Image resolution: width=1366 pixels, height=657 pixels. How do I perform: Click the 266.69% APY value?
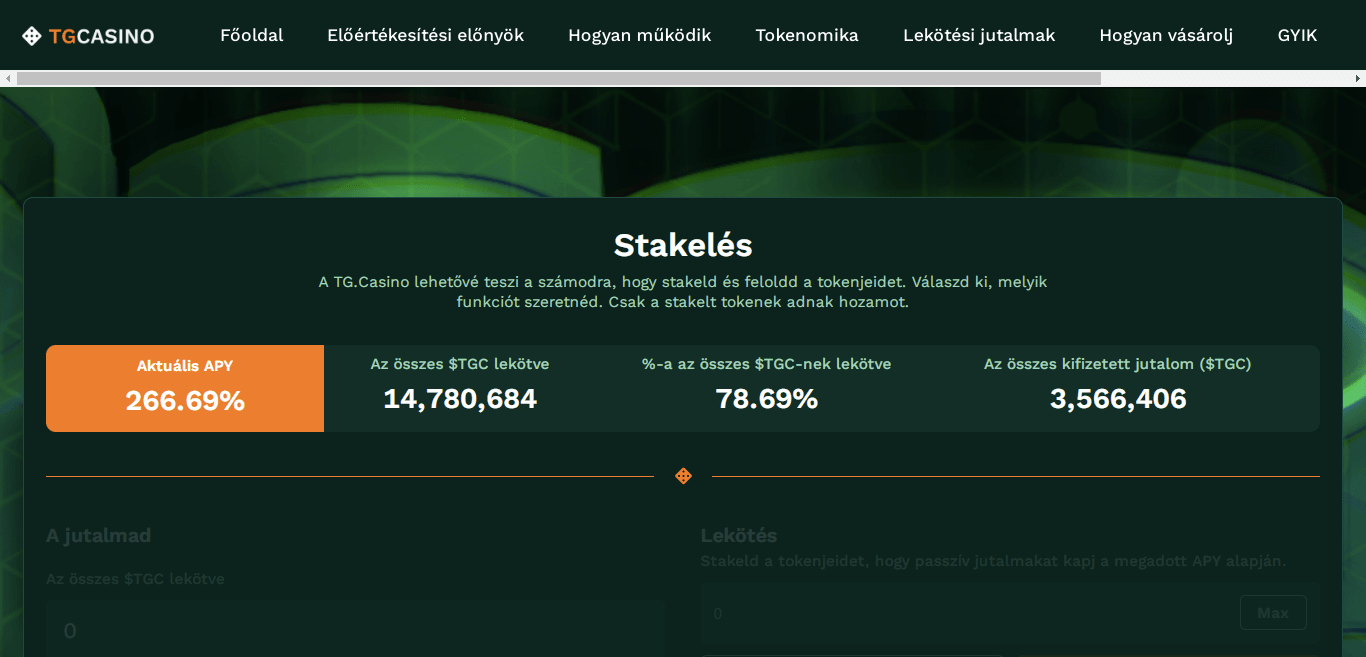click(x=185, y=401)
